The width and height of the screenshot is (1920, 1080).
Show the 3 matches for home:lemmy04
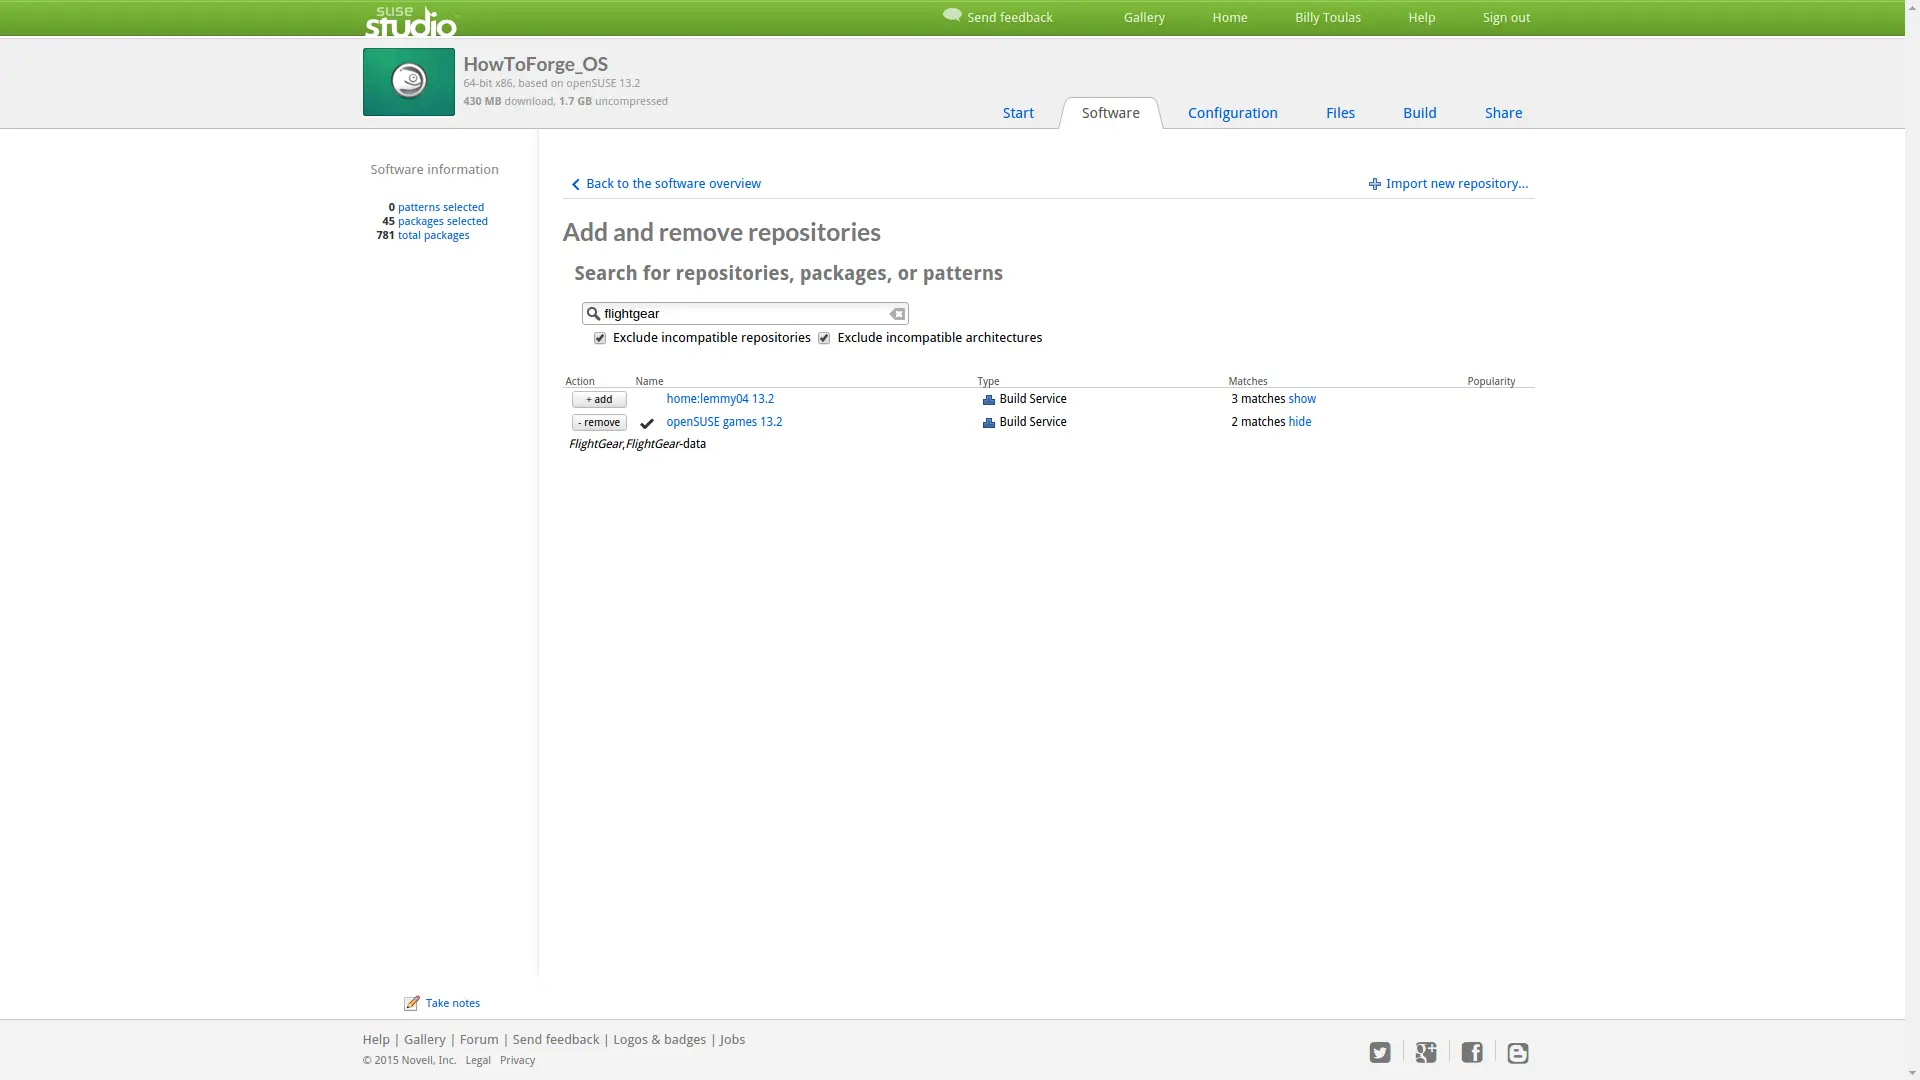tap(1302, 399)
